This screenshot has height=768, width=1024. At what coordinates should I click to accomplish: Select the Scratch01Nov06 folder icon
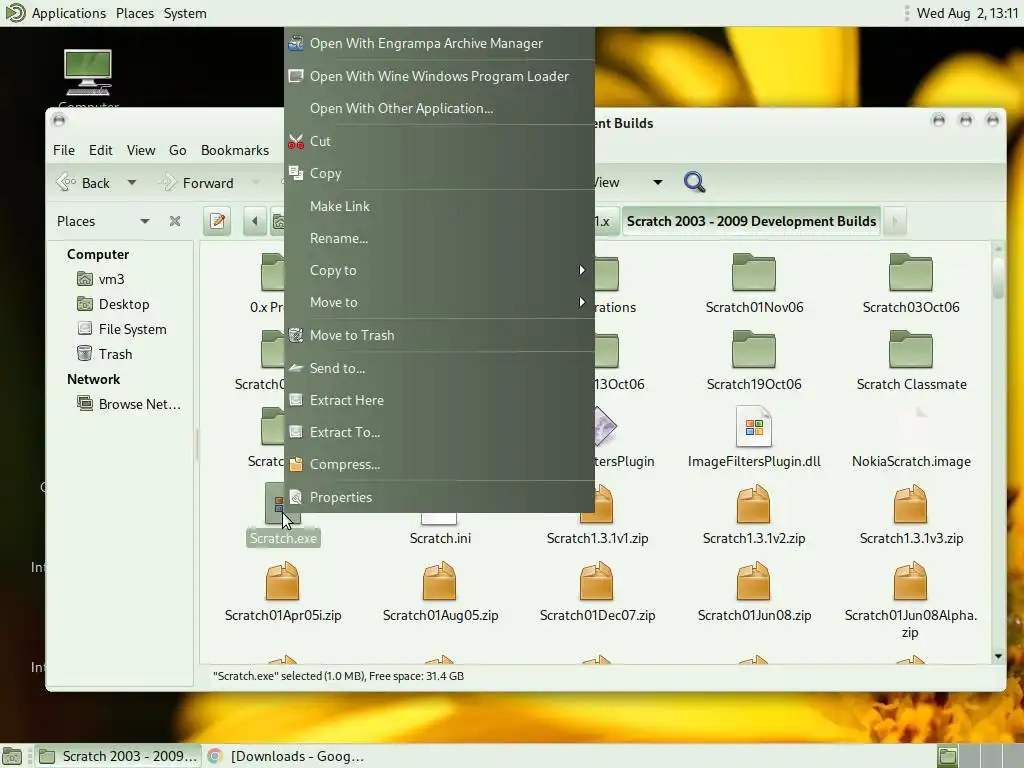[754, 272]
